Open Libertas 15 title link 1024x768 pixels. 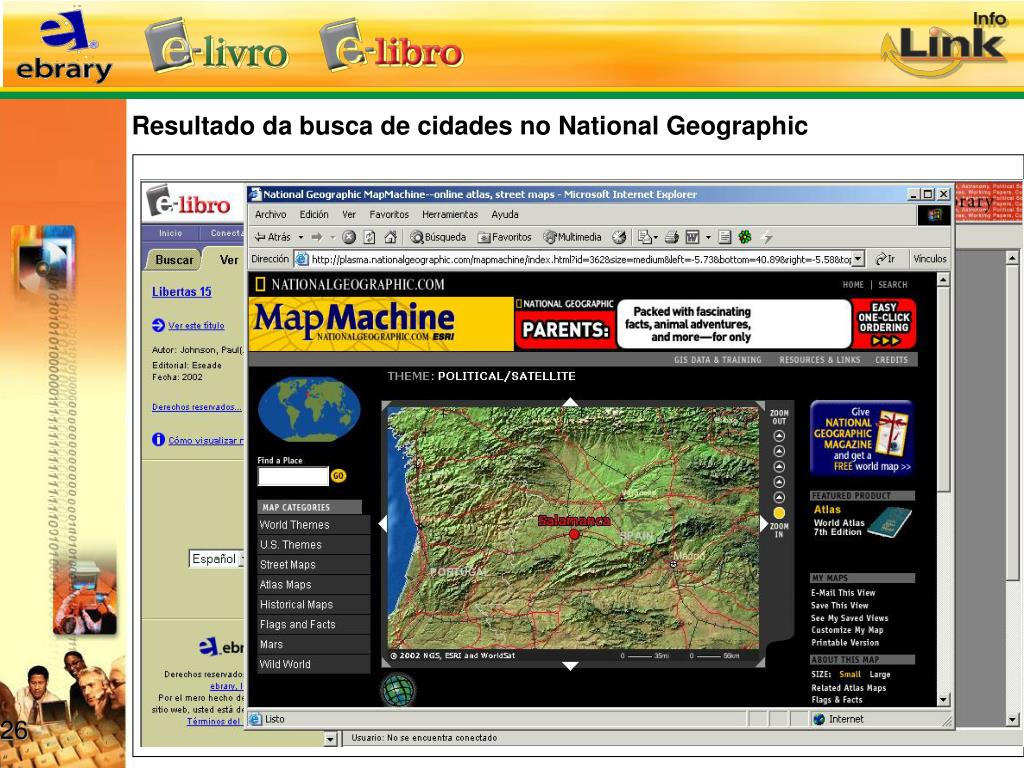point(182,292)
